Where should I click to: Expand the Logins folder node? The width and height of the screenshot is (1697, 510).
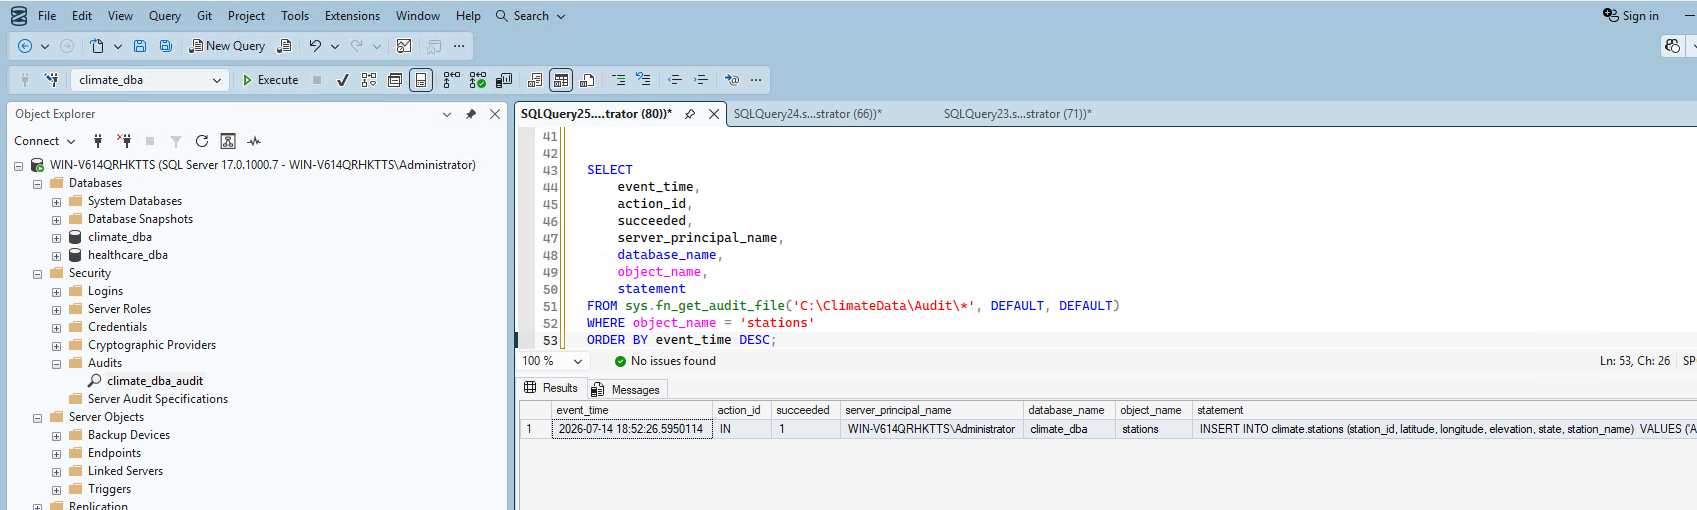56,292
